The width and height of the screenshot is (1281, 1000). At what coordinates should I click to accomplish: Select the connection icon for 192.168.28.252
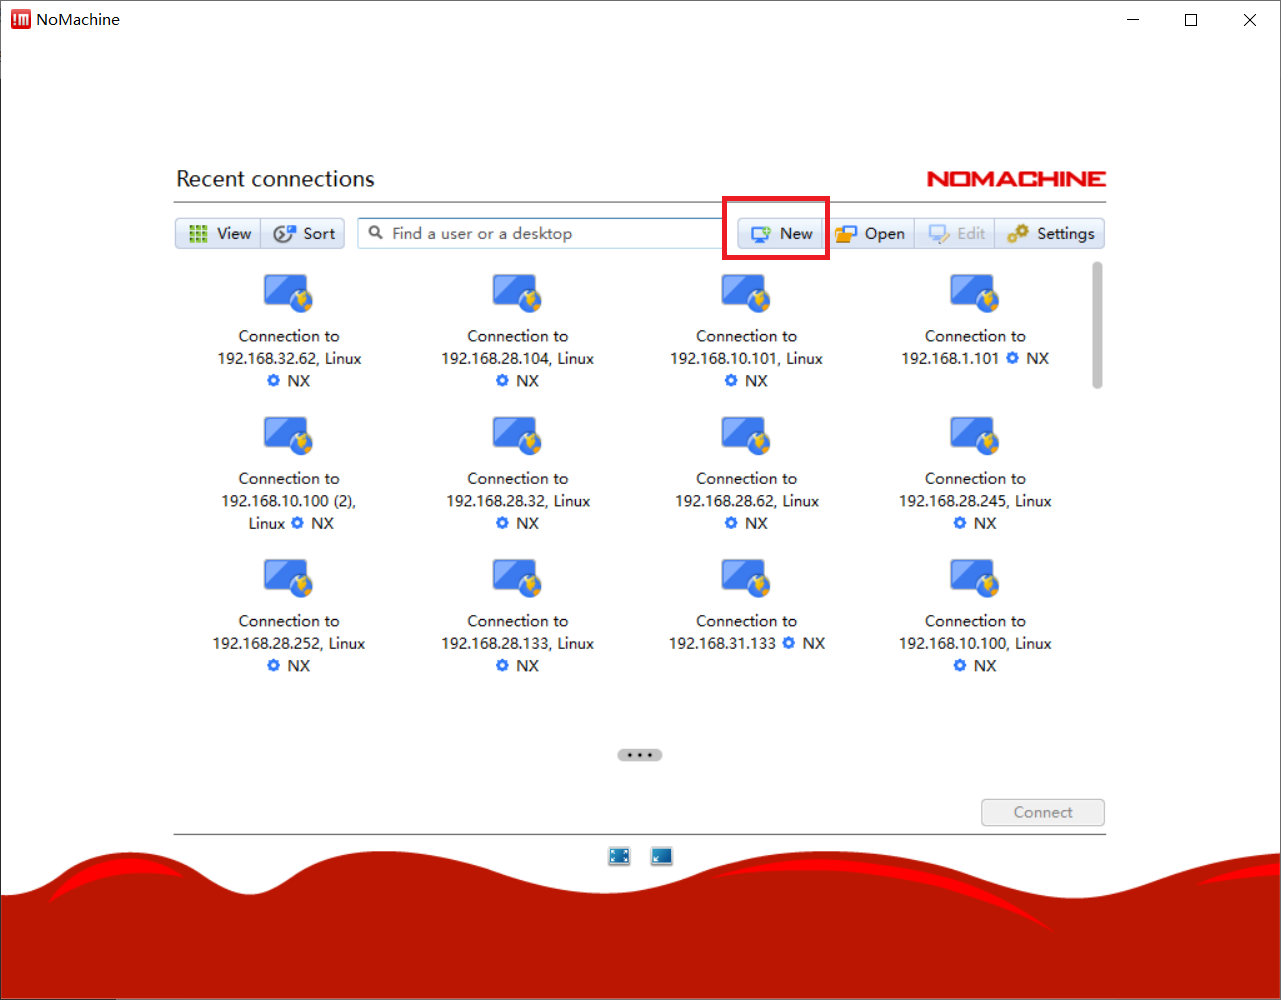(289, 579)
